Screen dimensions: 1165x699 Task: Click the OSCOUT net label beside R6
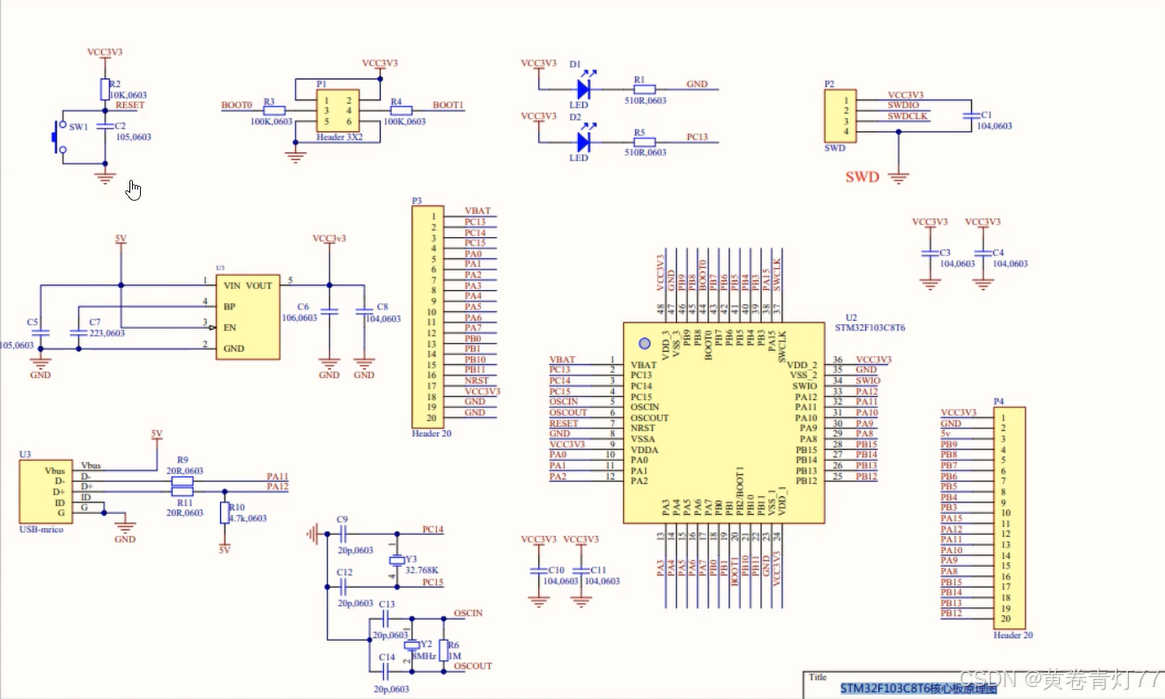pos(473,666)
